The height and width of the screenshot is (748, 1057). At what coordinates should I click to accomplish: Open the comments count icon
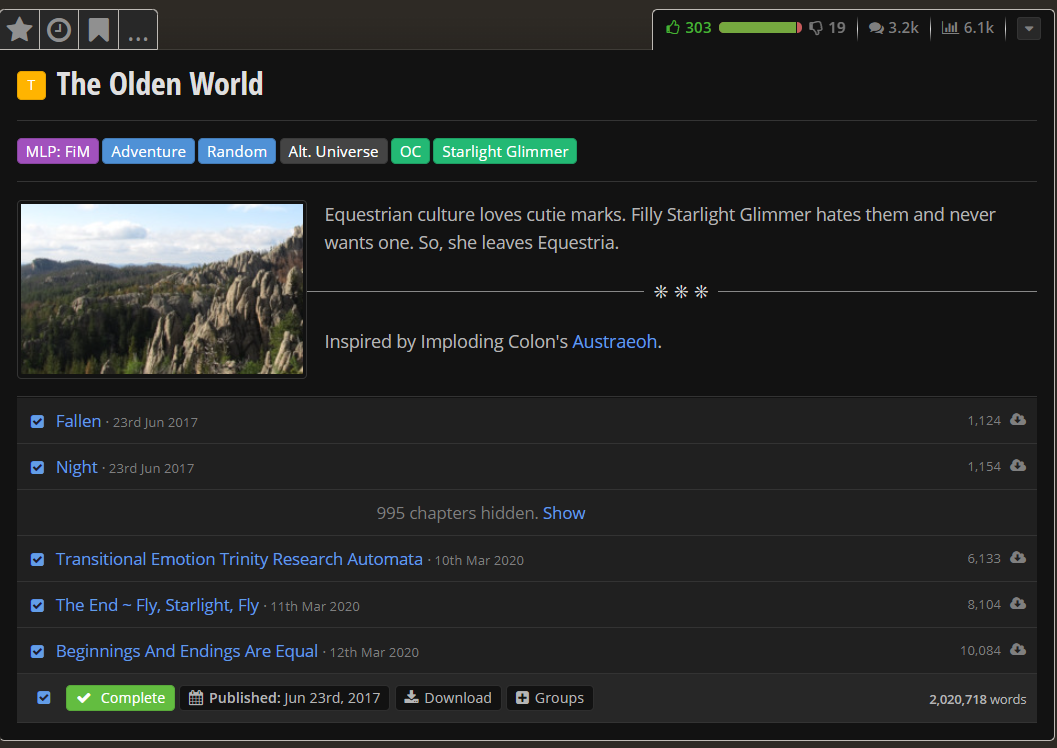pyautogui.click(x=876, y=28)
